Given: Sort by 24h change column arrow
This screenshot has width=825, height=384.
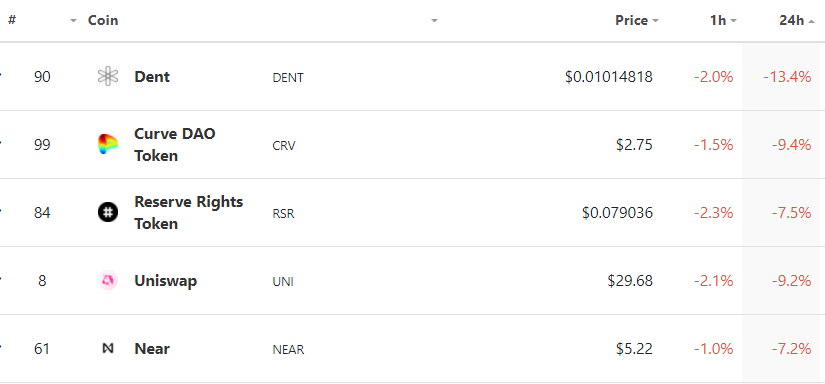Looking at the screenshot, I should [x=811, y=21].
